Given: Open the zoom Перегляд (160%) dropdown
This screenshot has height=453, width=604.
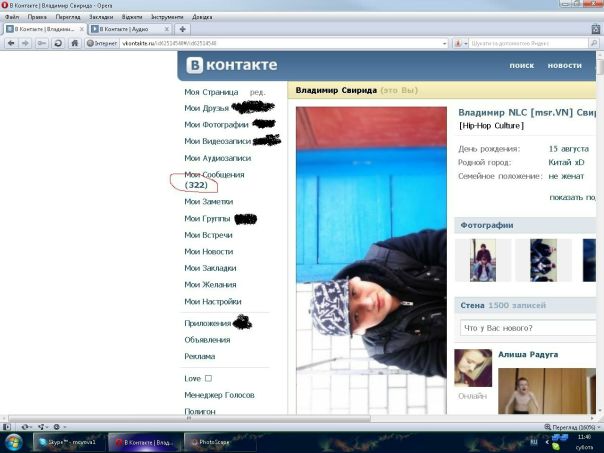Looking at the screenshot, I should coord(573,427).
